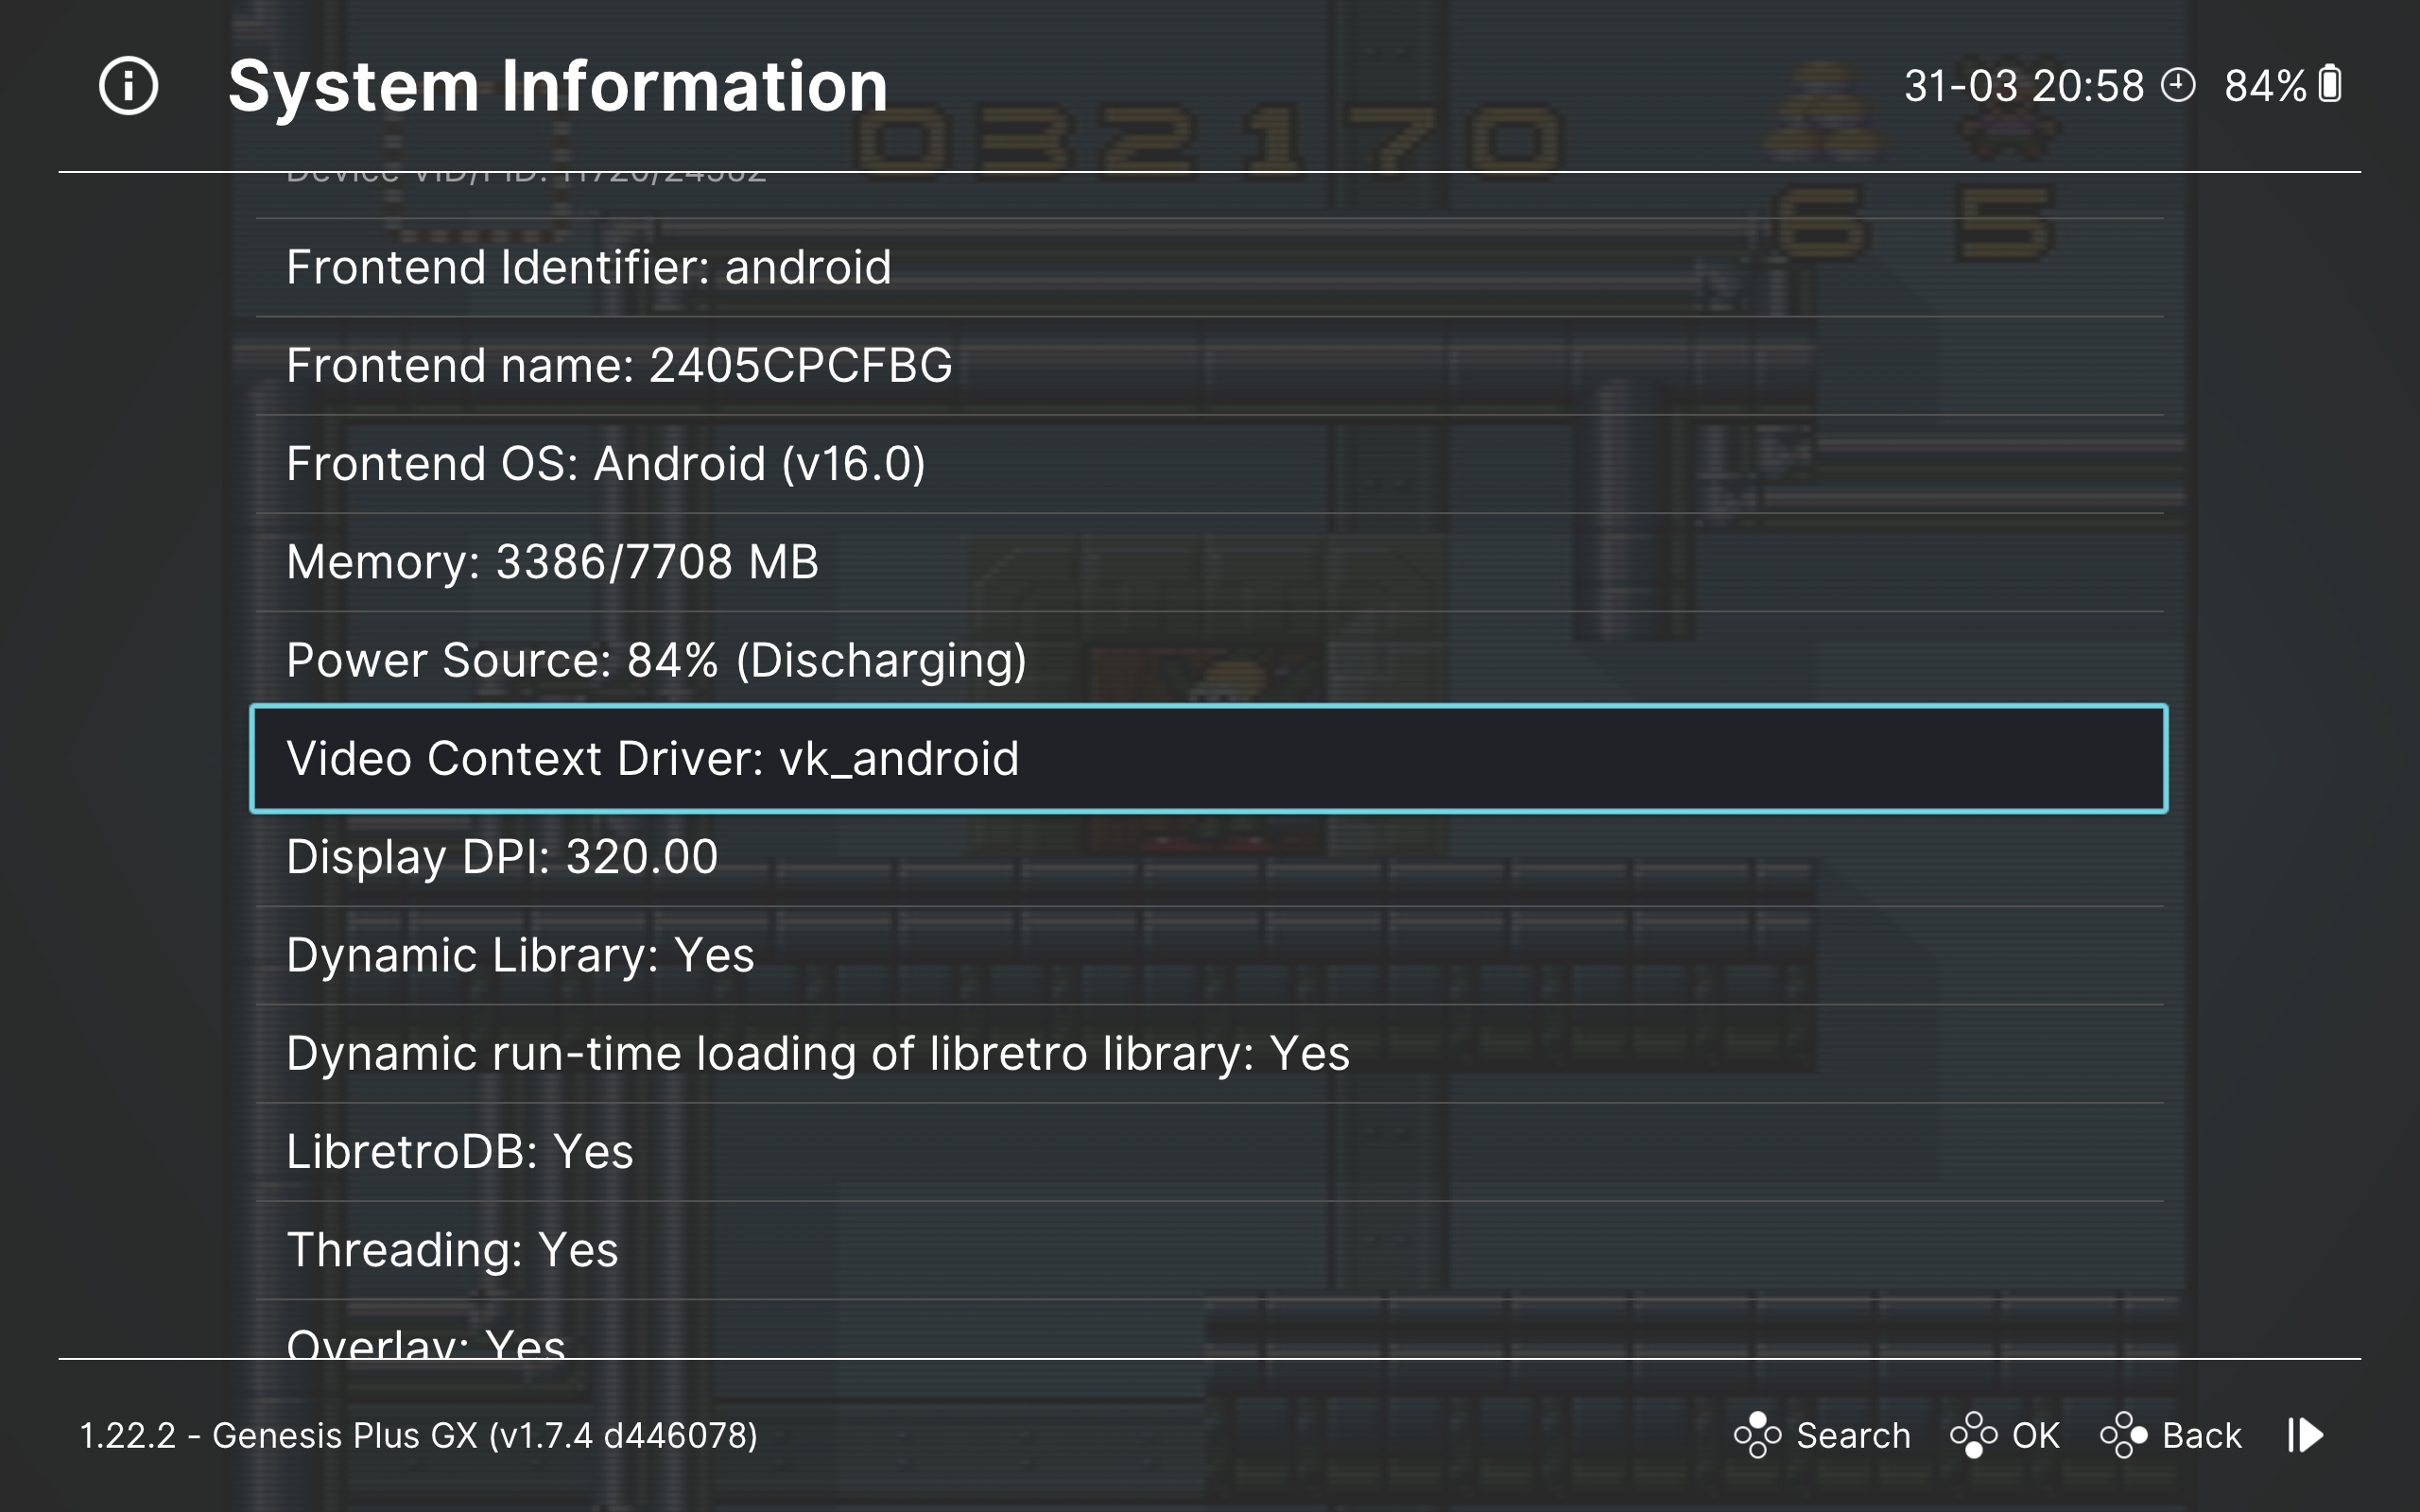Select highlighted Video Context Driver row
This screenshot has width=2420, height=1512.
tap(1208, 758)
